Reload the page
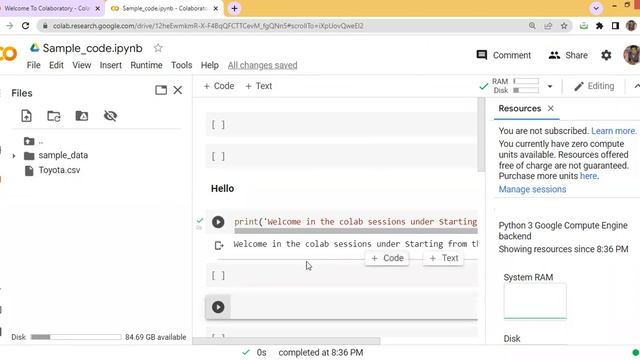 (26, 26)
